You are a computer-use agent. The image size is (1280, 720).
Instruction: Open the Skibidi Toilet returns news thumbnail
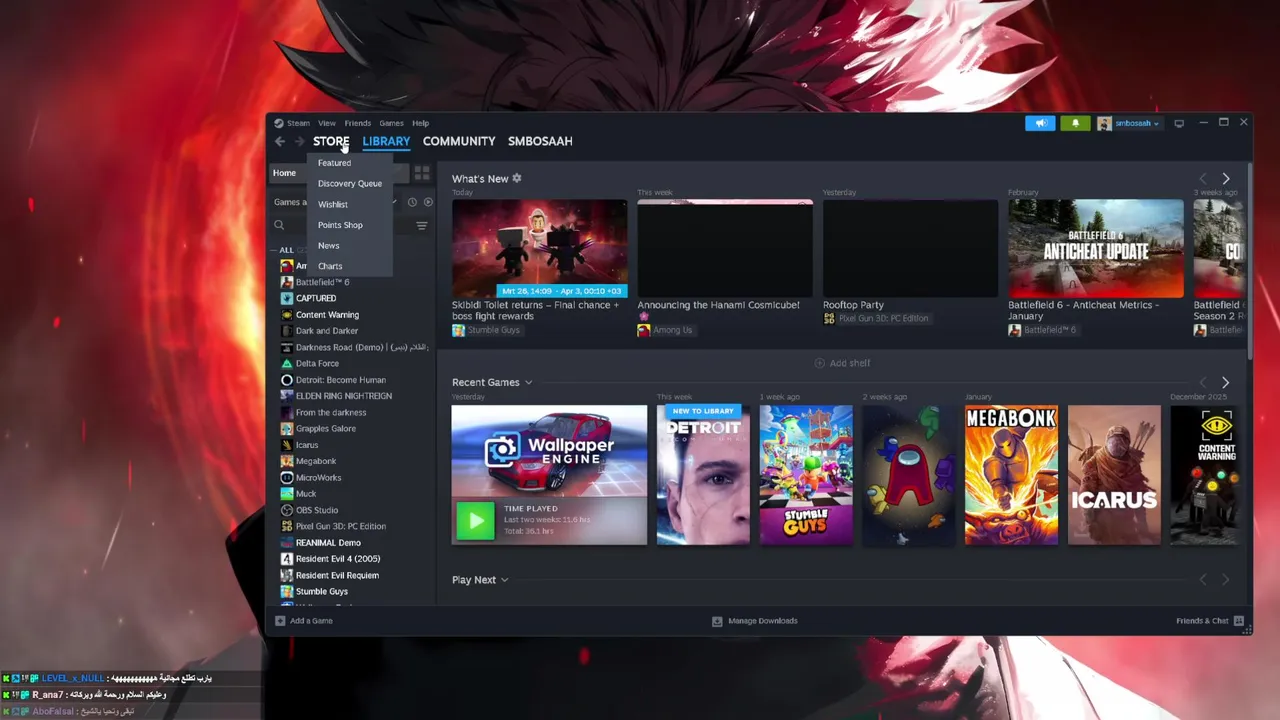[540, 248]
